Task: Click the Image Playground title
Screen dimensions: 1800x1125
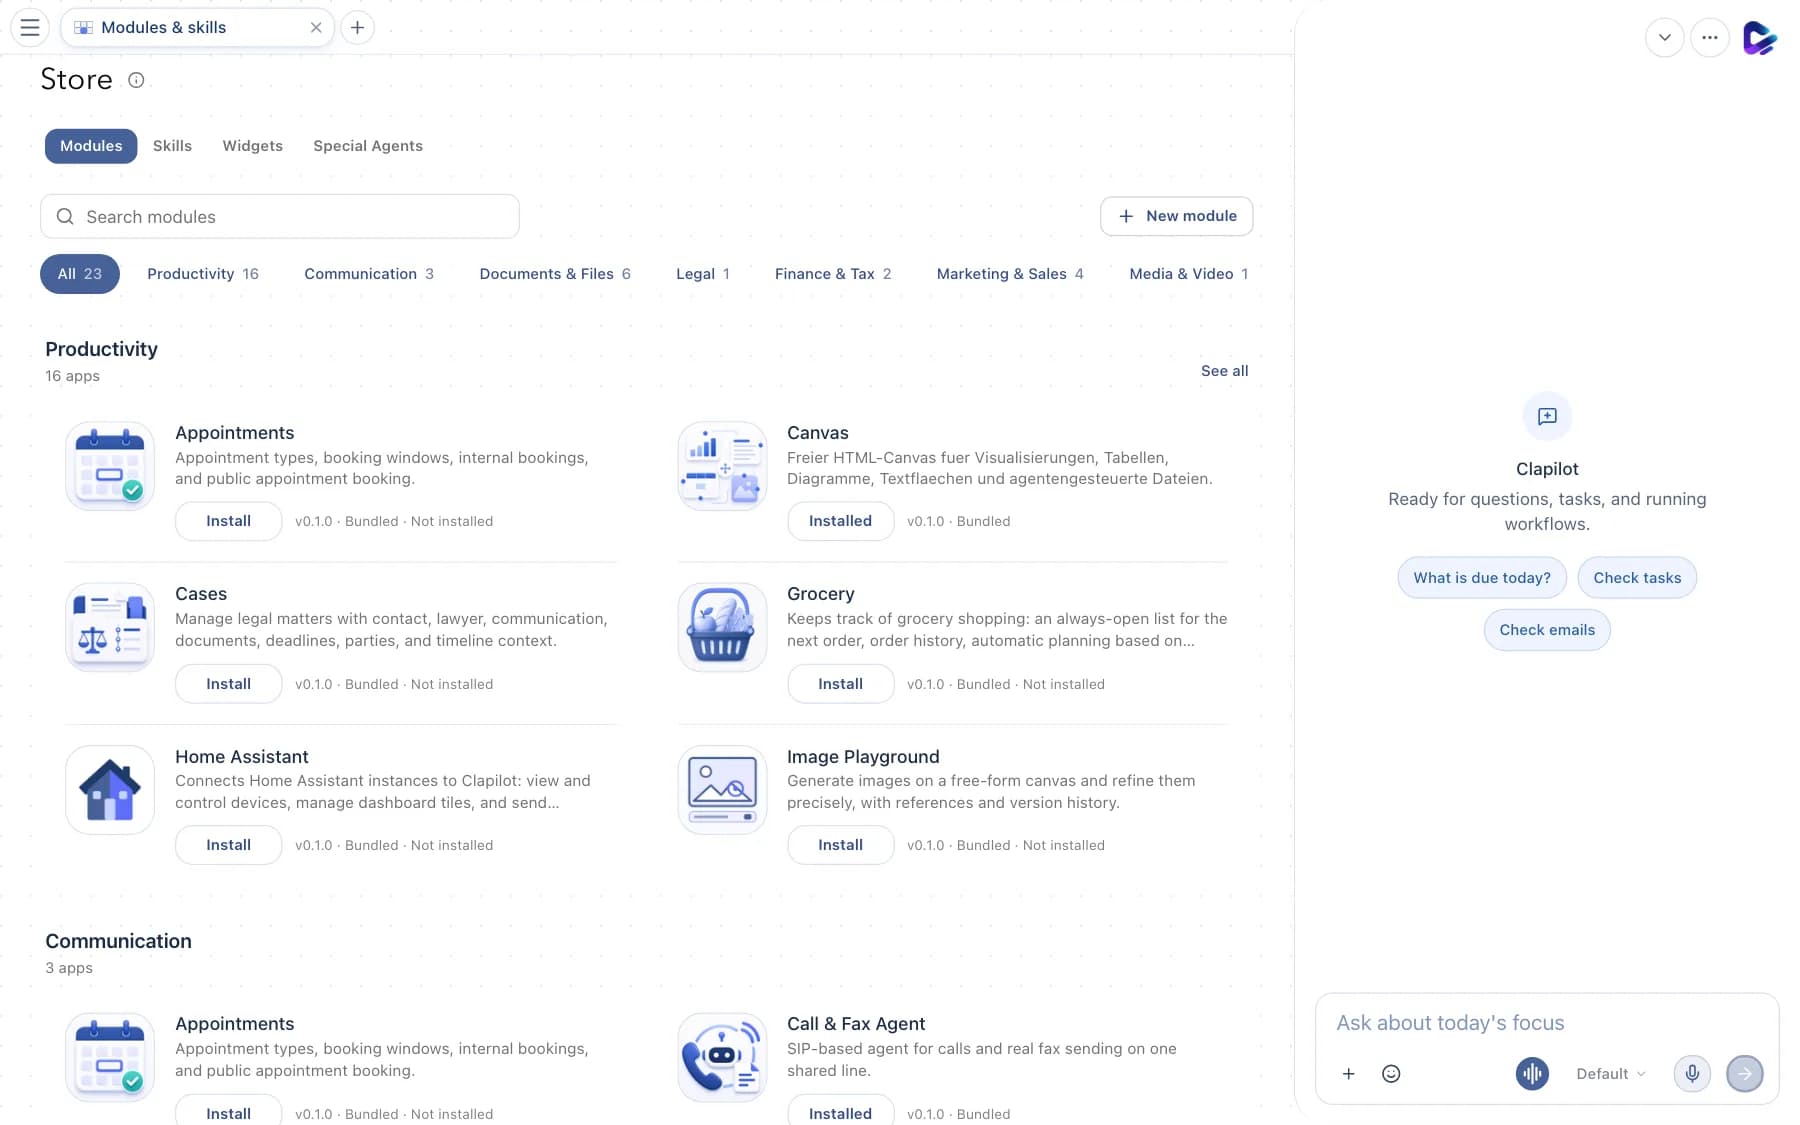Action: click(863, 757)
